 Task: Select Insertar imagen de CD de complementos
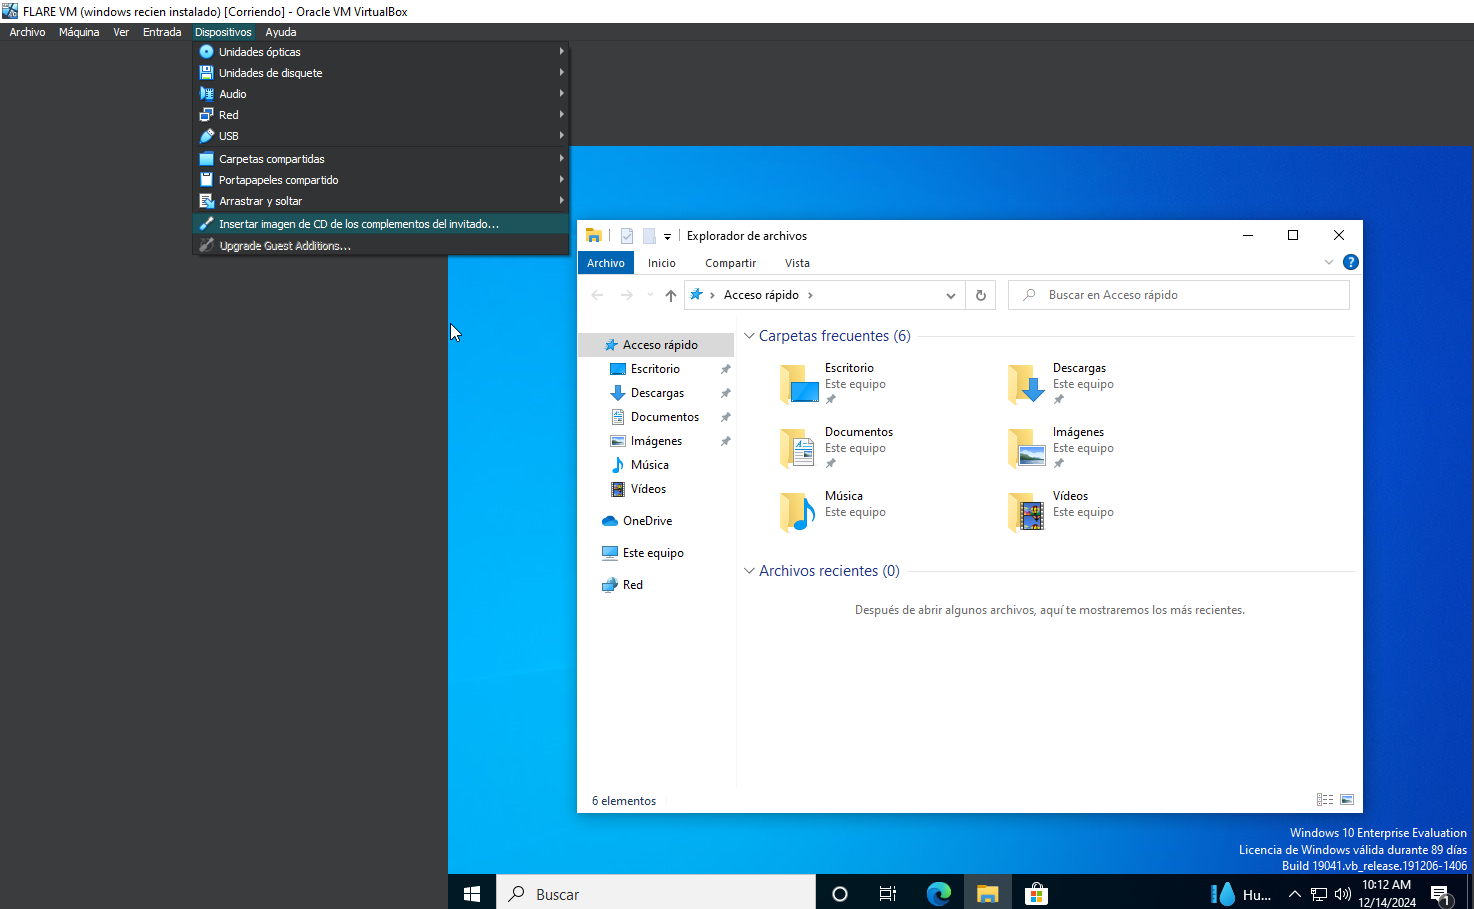click(358, 224)
